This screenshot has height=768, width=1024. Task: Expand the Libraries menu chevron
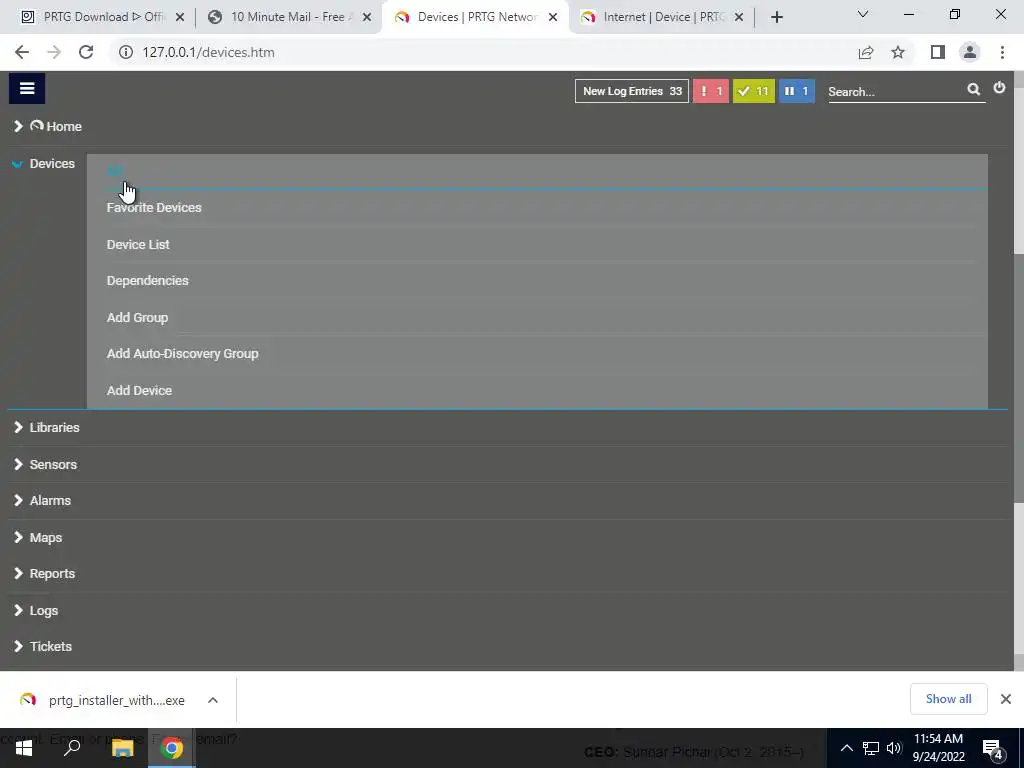tap(18, 427)
